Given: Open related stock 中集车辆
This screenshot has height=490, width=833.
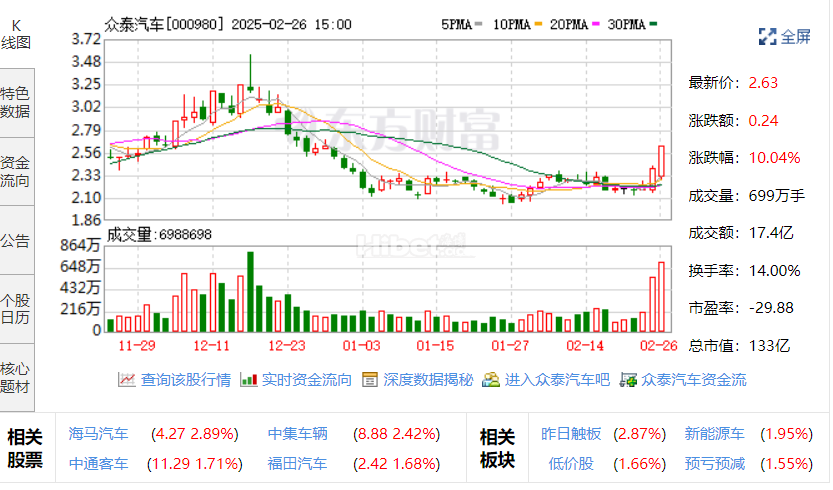Looking at the screenshot, I should (298, 434).
